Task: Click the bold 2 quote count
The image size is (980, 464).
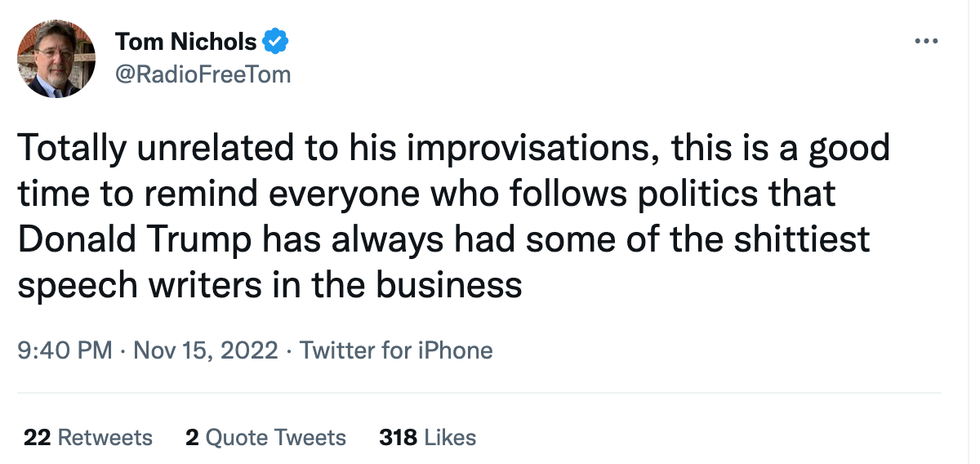Action: (x=191, y=437)
